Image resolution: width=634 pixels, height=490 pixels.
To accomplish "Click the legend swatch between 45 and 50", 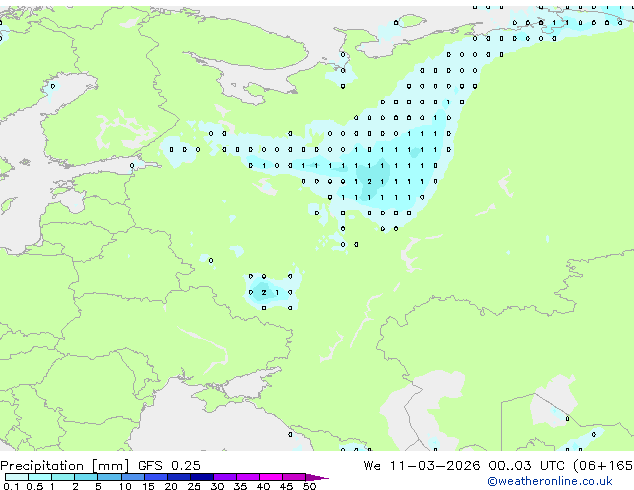I will pyautogui.click(x=294, y=477).
